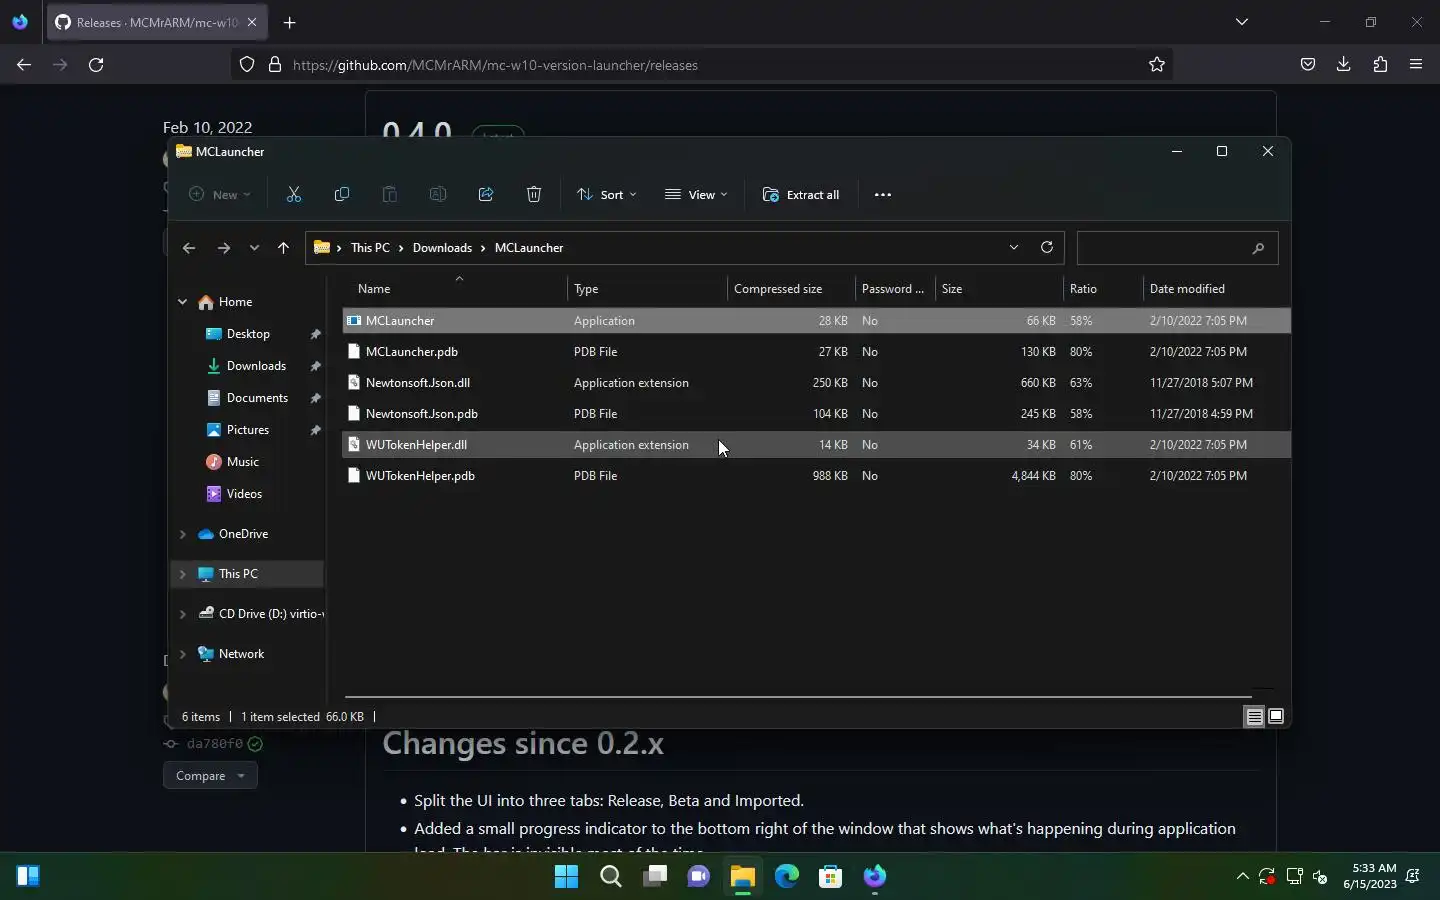This screenshot has height=900, width=1440.
Task: Open commit da780f0 link on GitHub
Action: point(214,744)
